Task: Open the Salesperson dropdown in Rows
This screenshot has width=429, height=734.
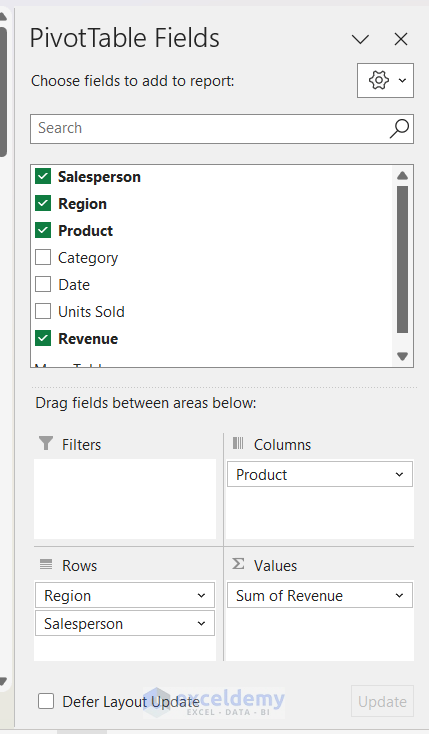Action: point(201,624)
